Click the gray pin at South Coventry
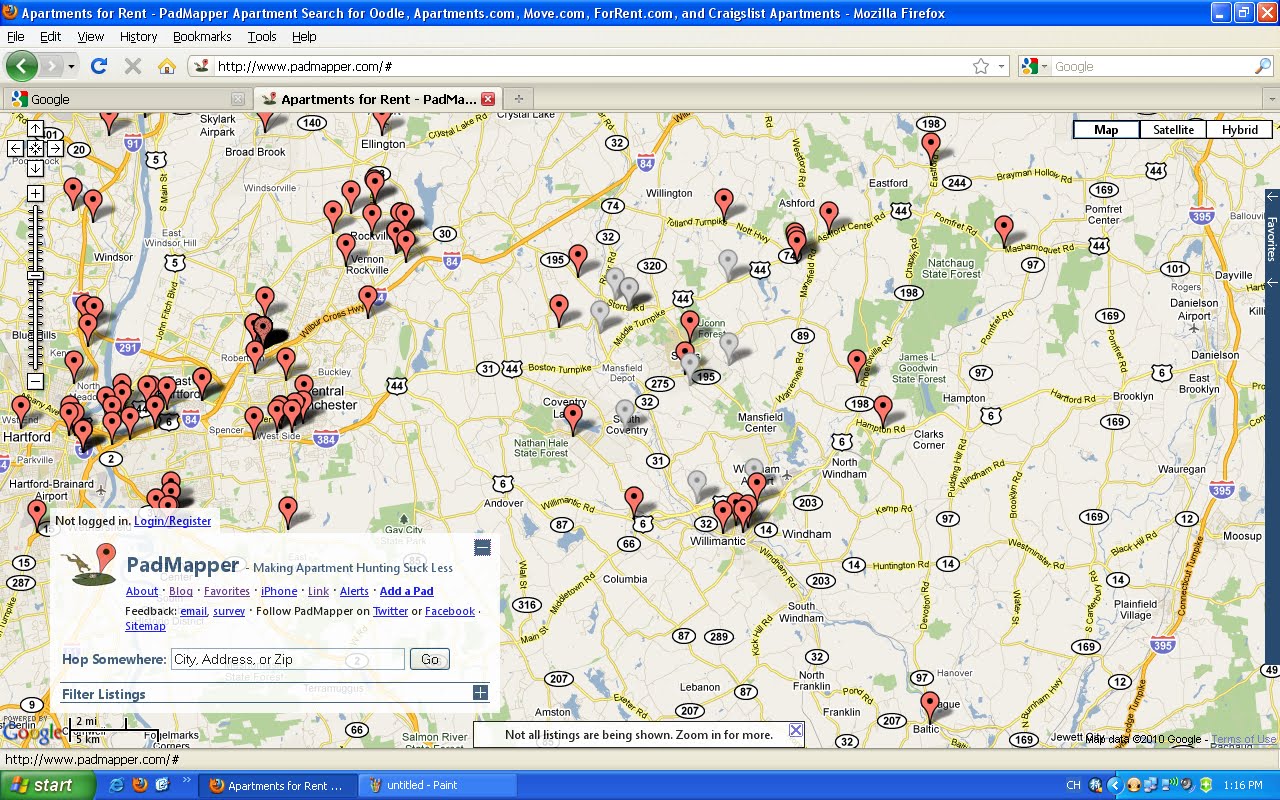1280x800 pixels. click(625, 413)
